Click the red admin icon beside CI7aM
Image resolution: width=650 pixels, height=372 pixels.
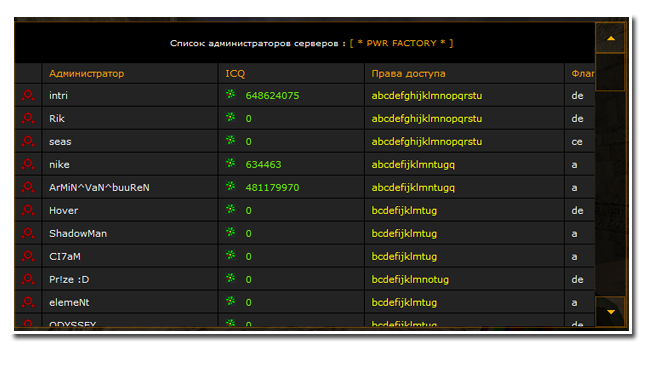[x=28, y=256]
